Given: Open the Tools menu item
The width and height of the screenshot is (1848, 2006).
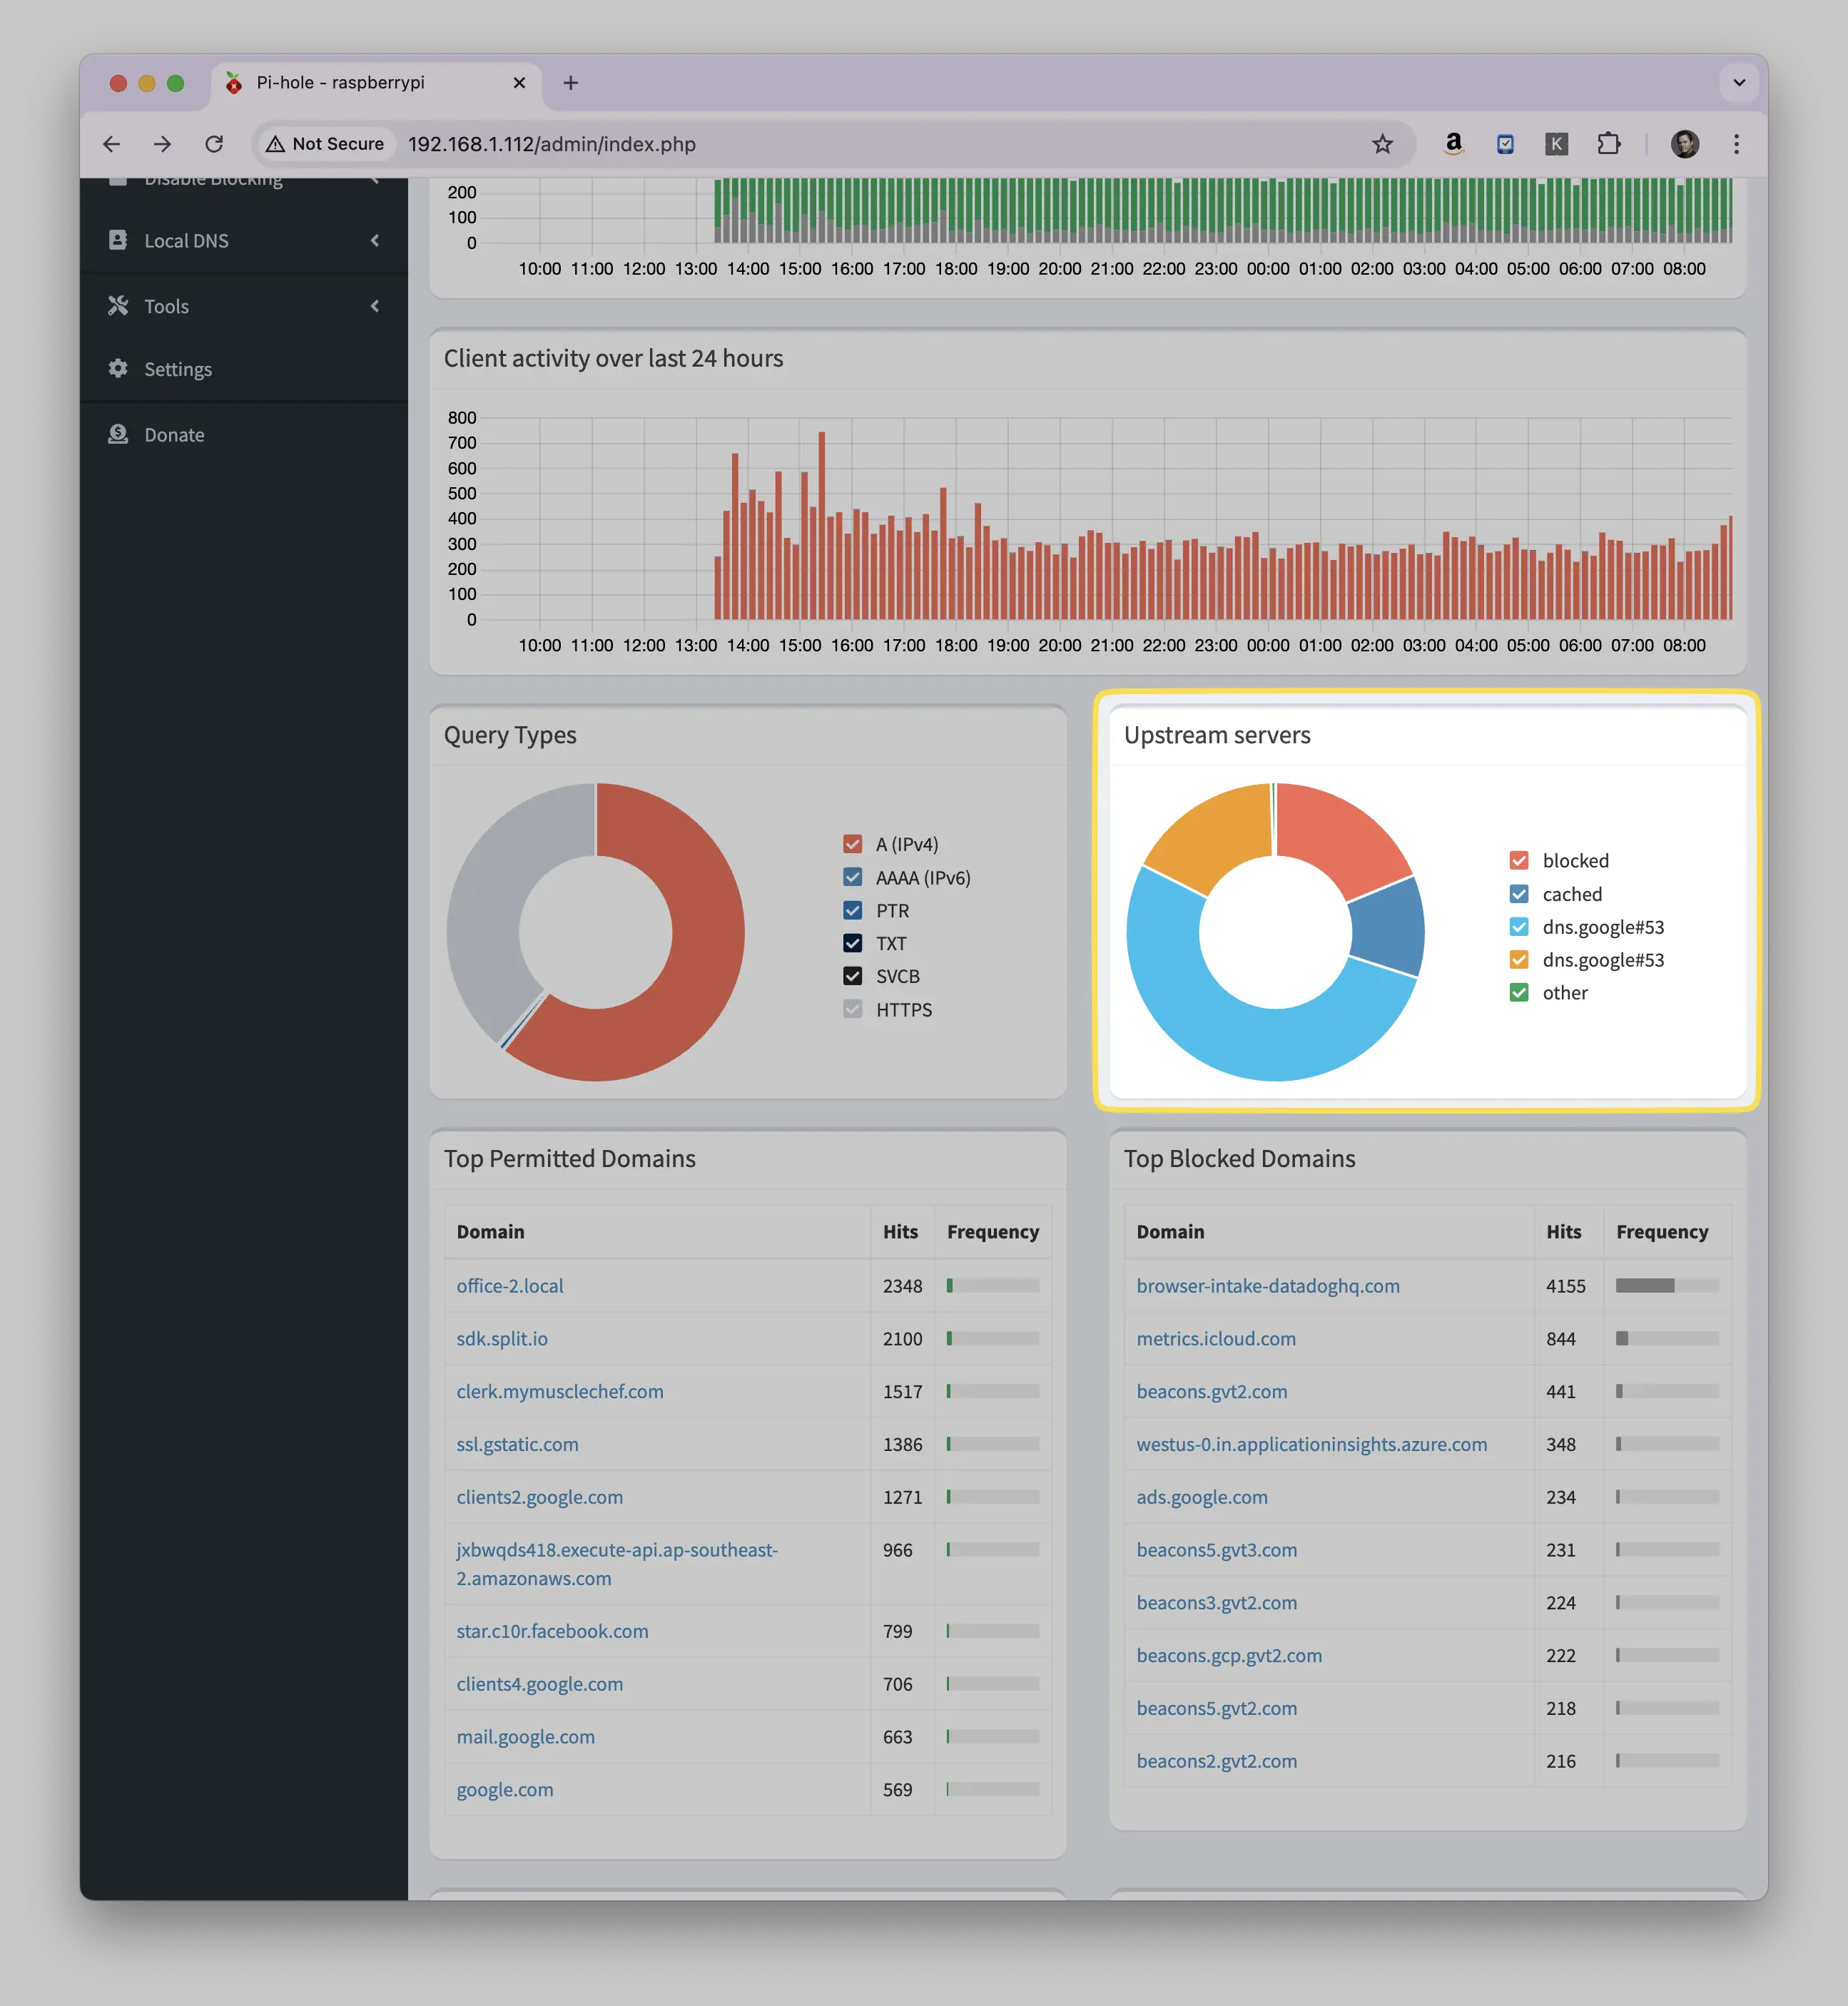Looking at the screenshot, I should [244, 306].
